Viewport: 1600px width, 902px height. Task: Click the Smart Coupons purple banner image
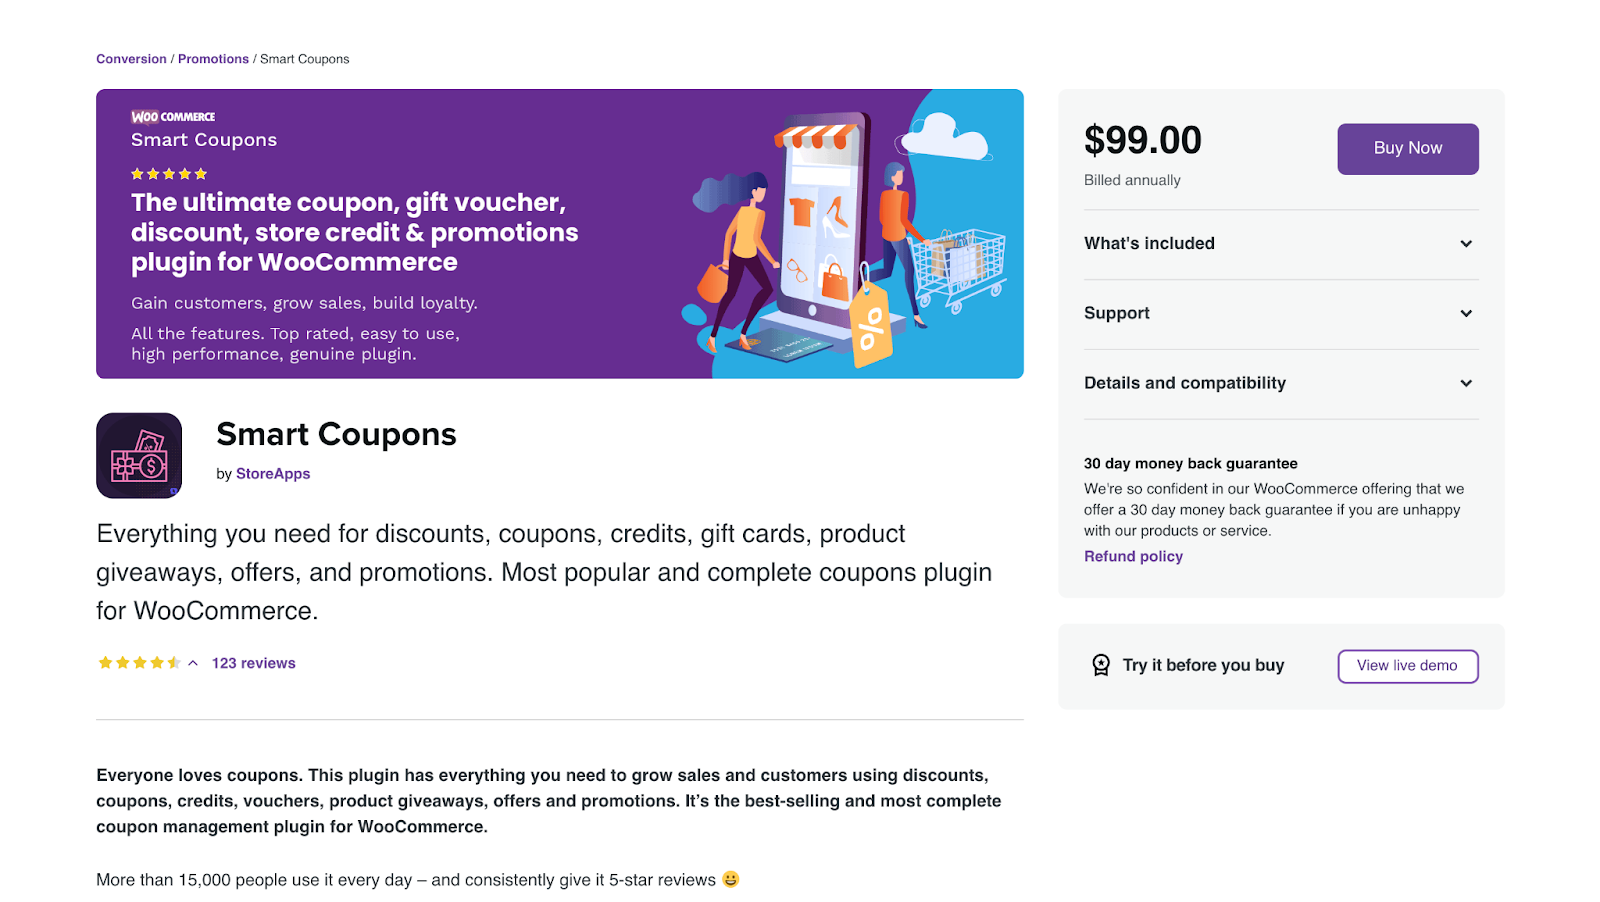[x=560, y=234]
